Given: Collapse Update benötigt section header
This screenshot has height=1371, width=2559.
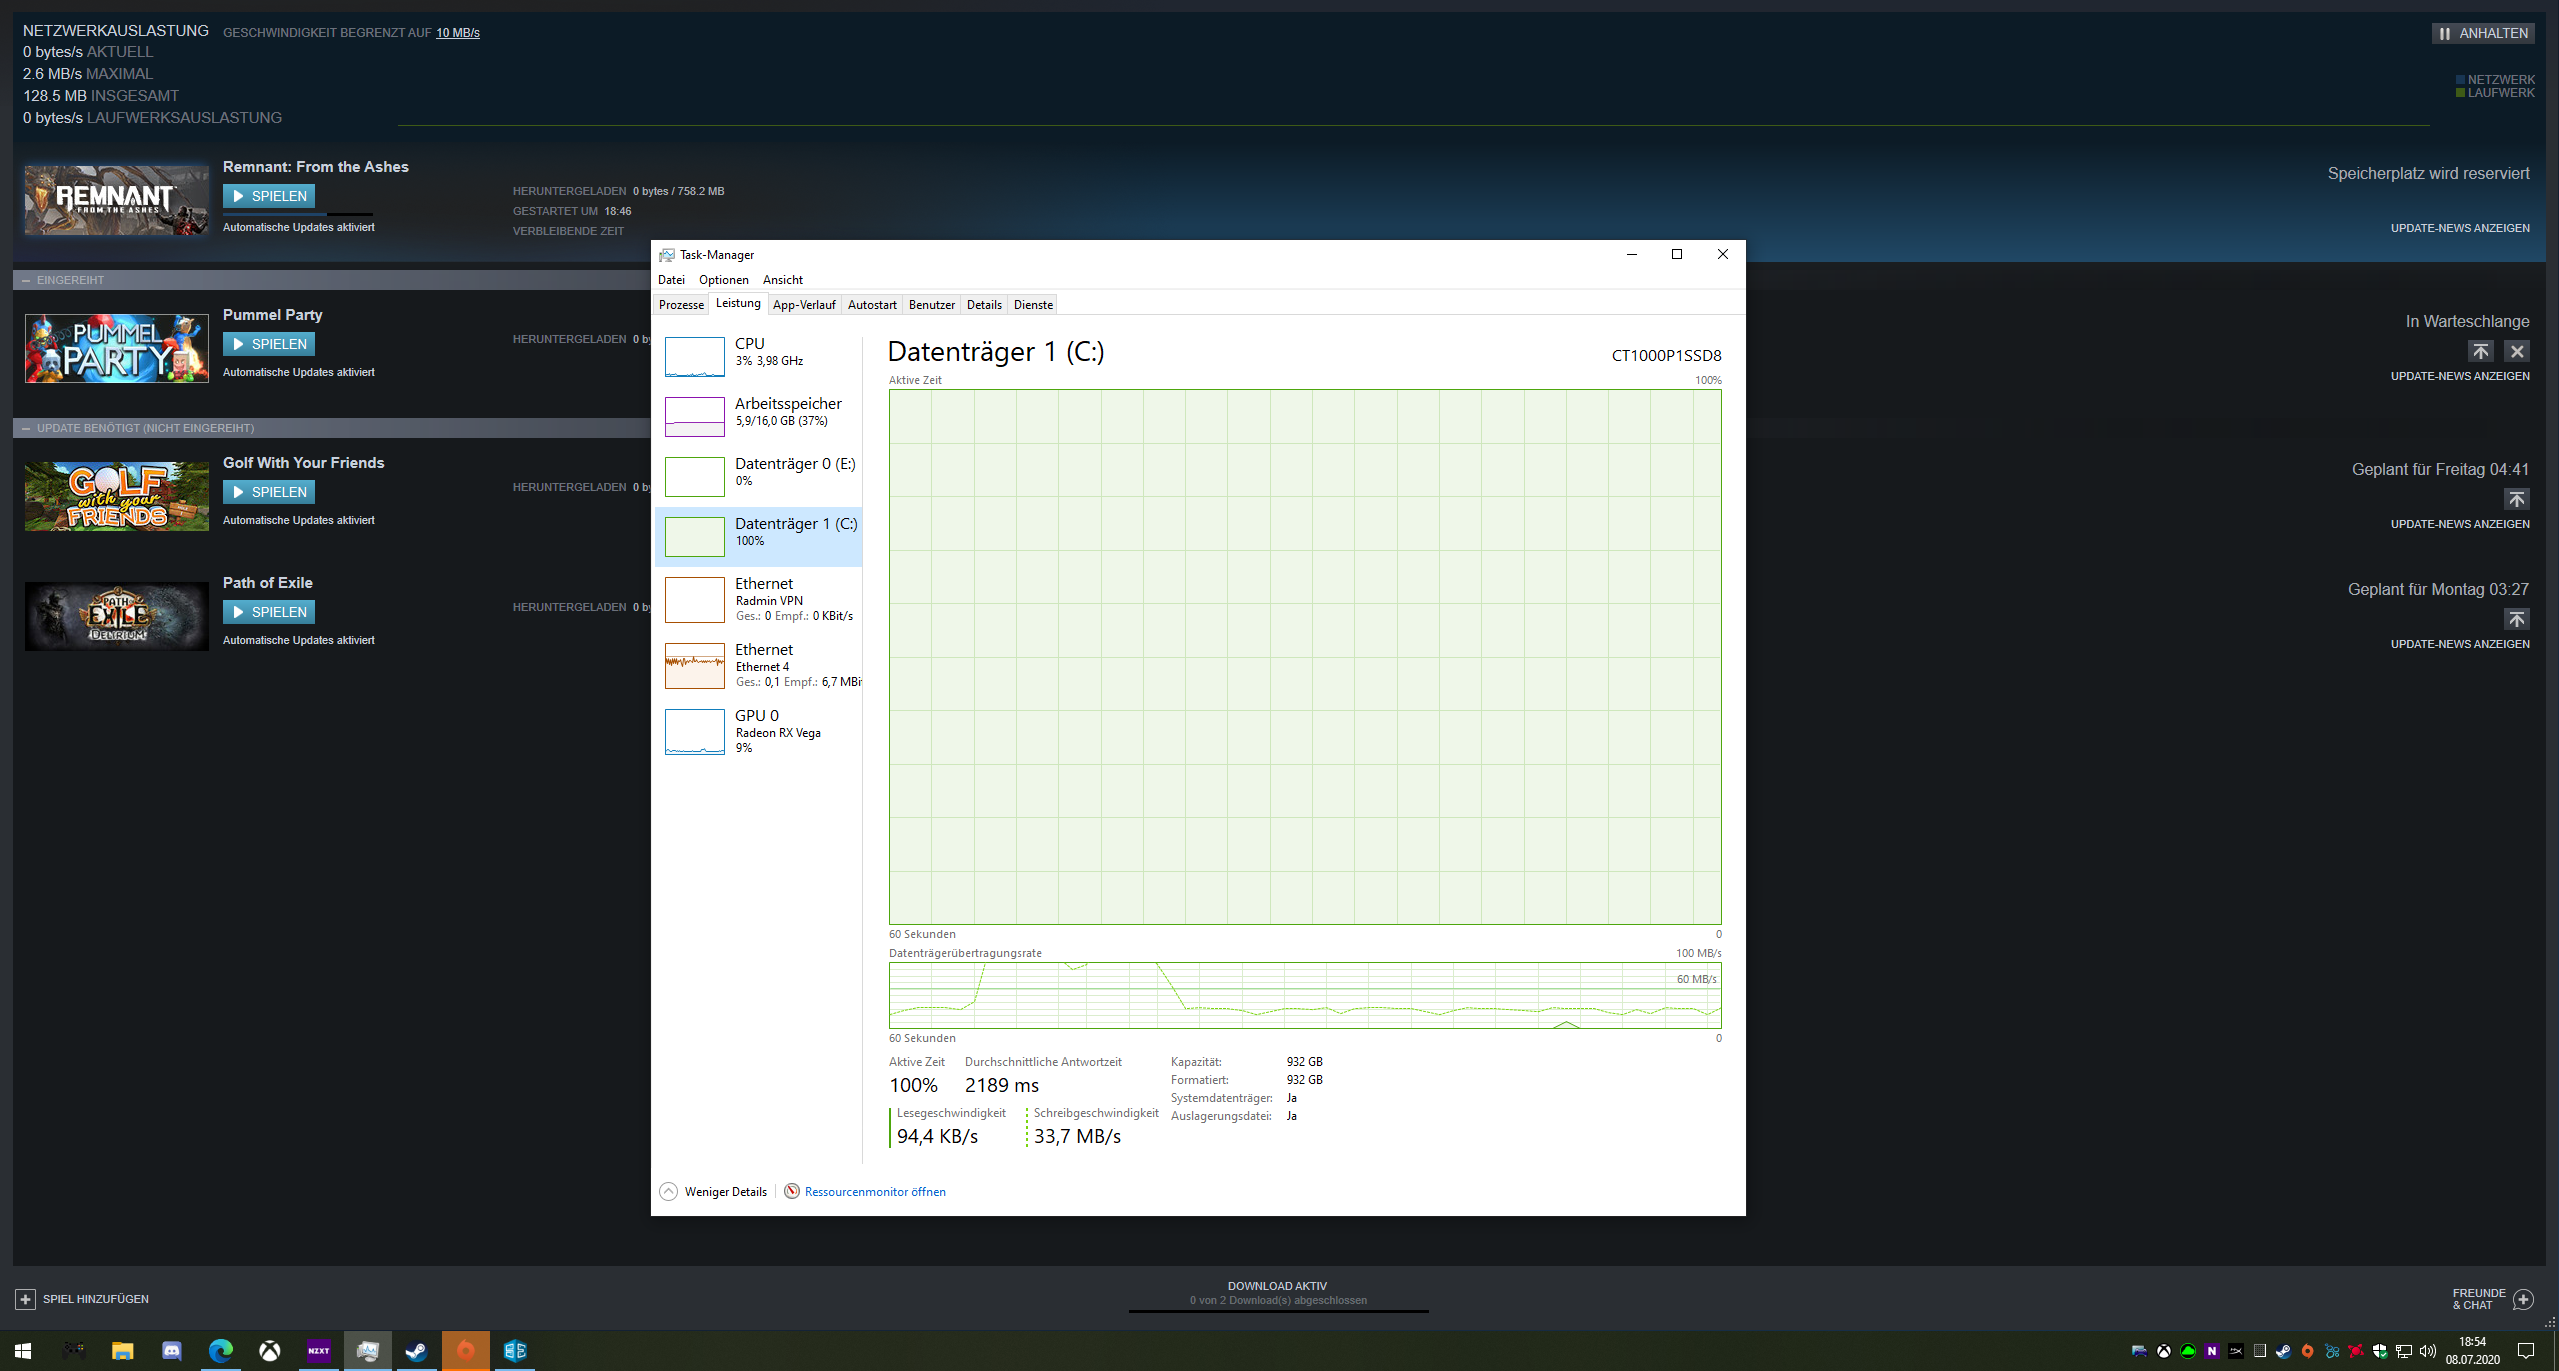Looking at the screenshot, I should pyautogui.click(x=26, y=428).
